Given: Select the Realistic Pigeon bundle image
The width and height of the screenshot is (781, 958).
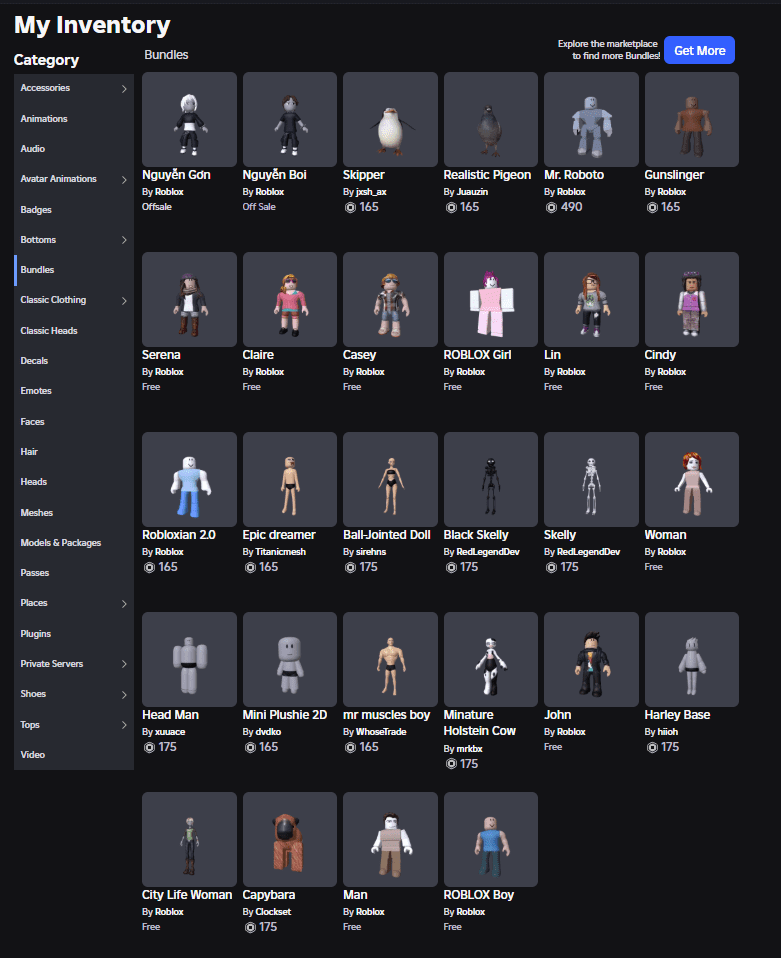Looking at the screenshot, I should 490,119.
